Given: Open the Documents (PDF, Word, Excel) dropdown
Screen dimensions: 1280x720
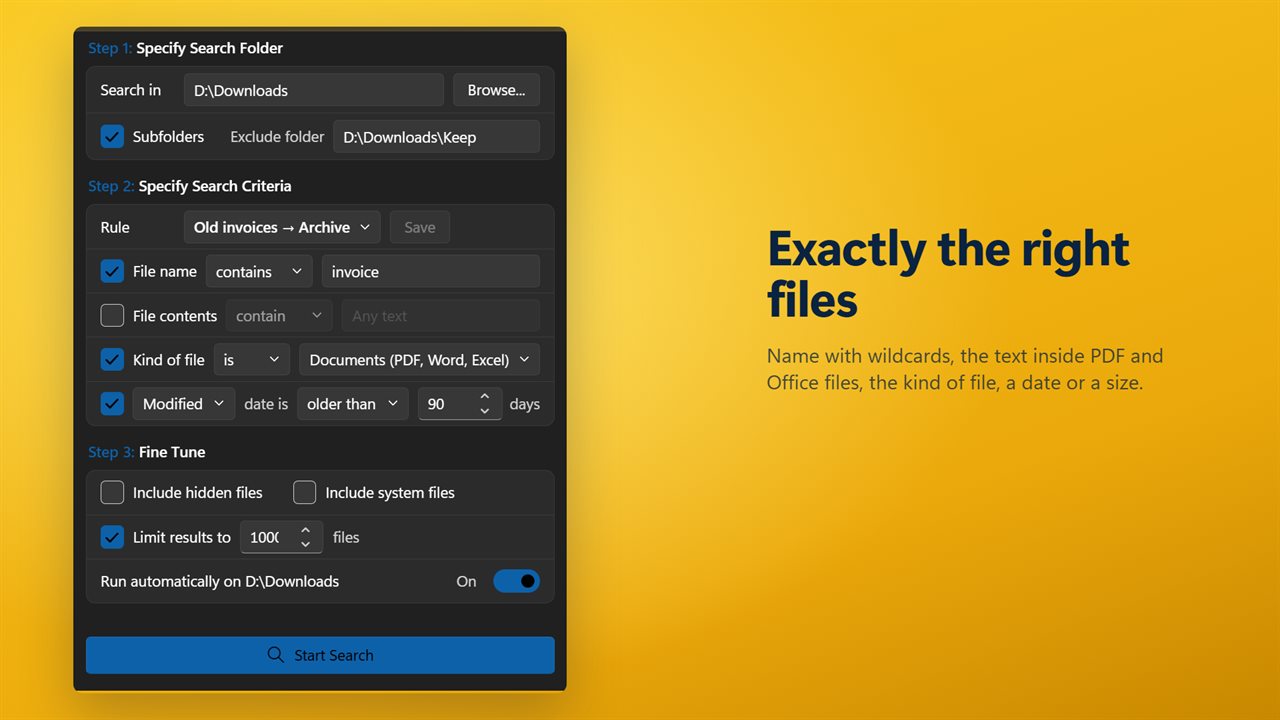Looking at the screenshot, I should pos(419,360).
